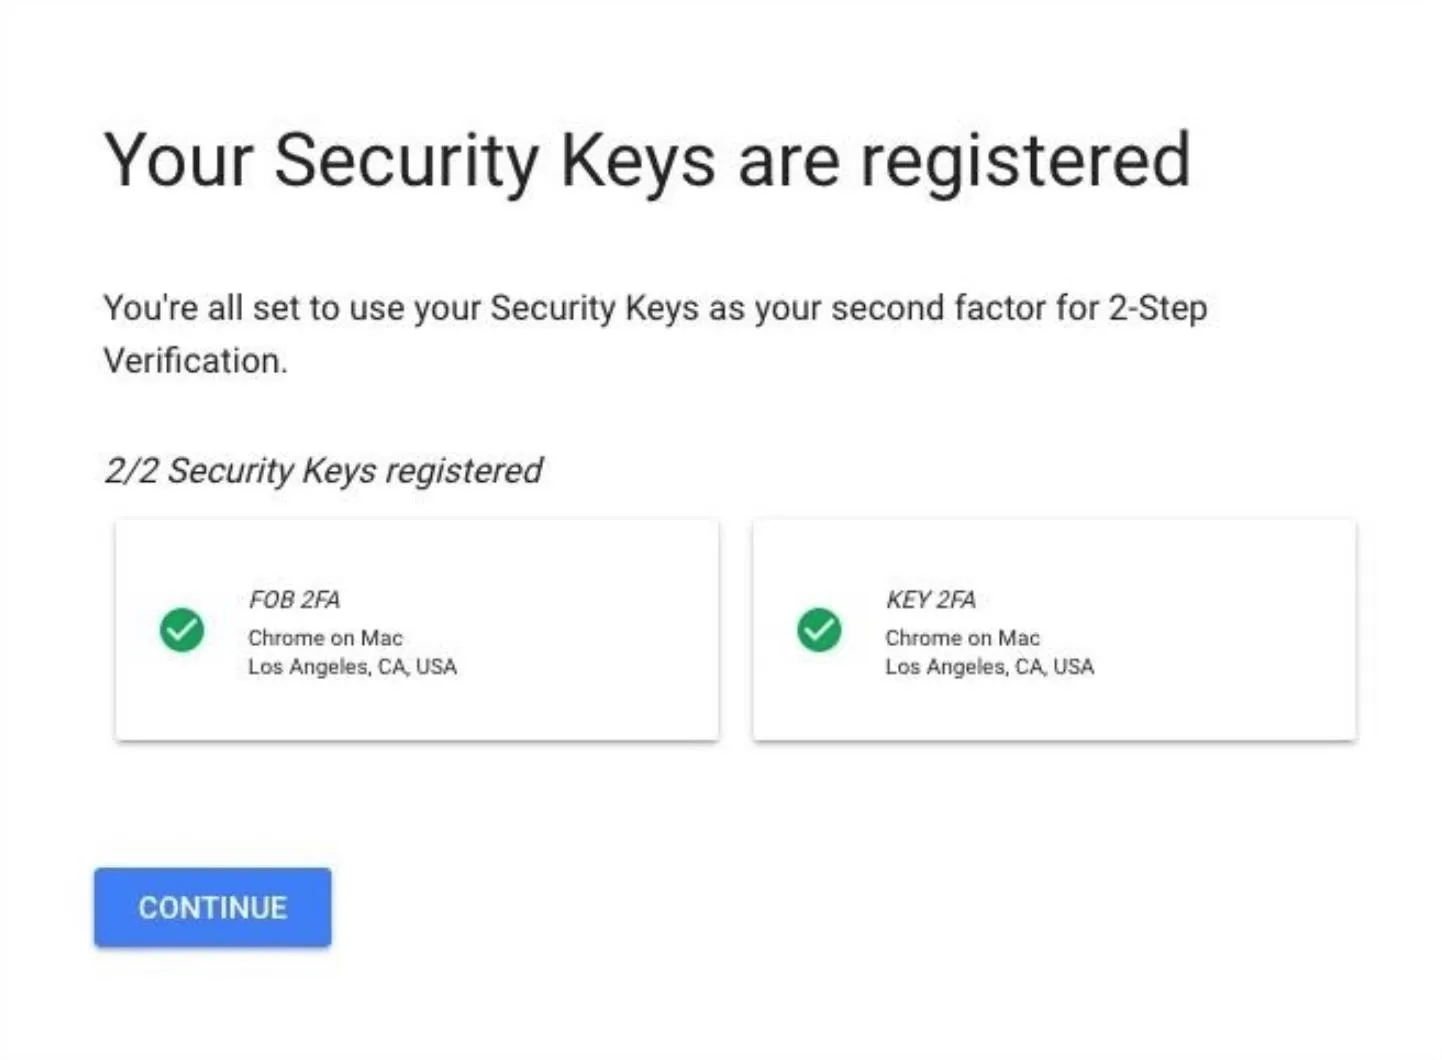This screenshot has width=1442, height=1060.
Task: Click Chrome on Mac under FOB 2FA
Action: coord(325,638)
